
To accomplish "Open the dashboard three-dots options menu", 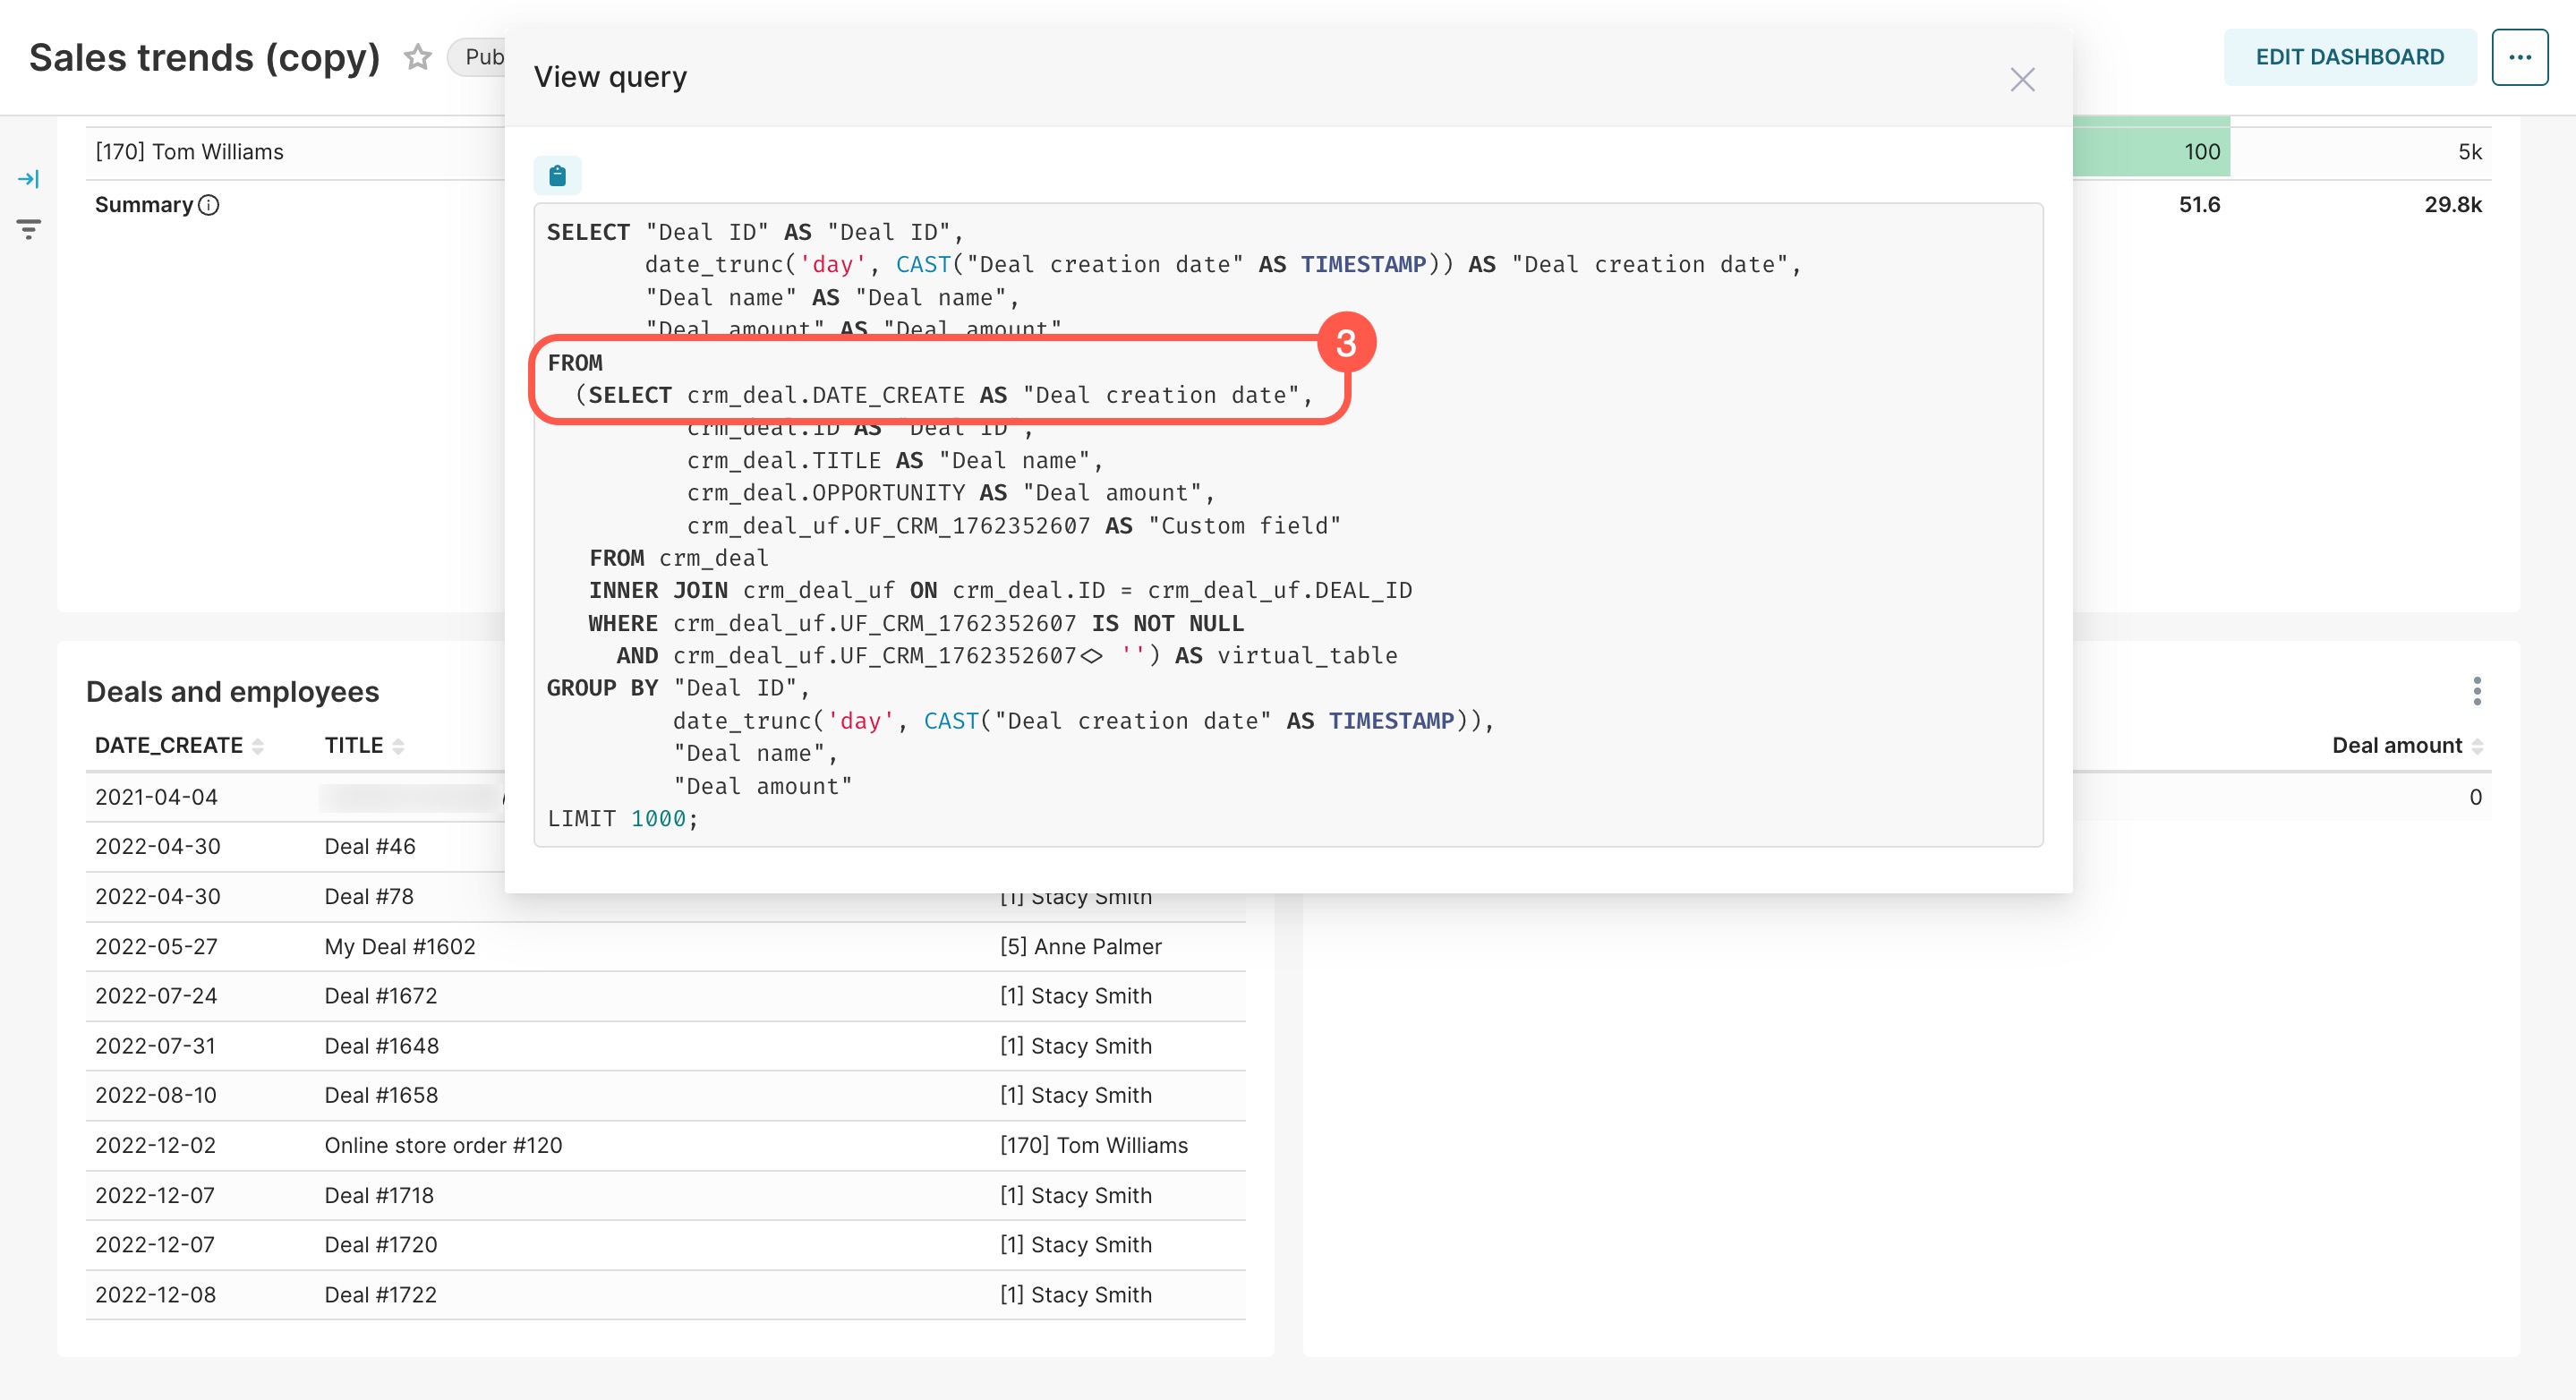I will pos(2518,57).
